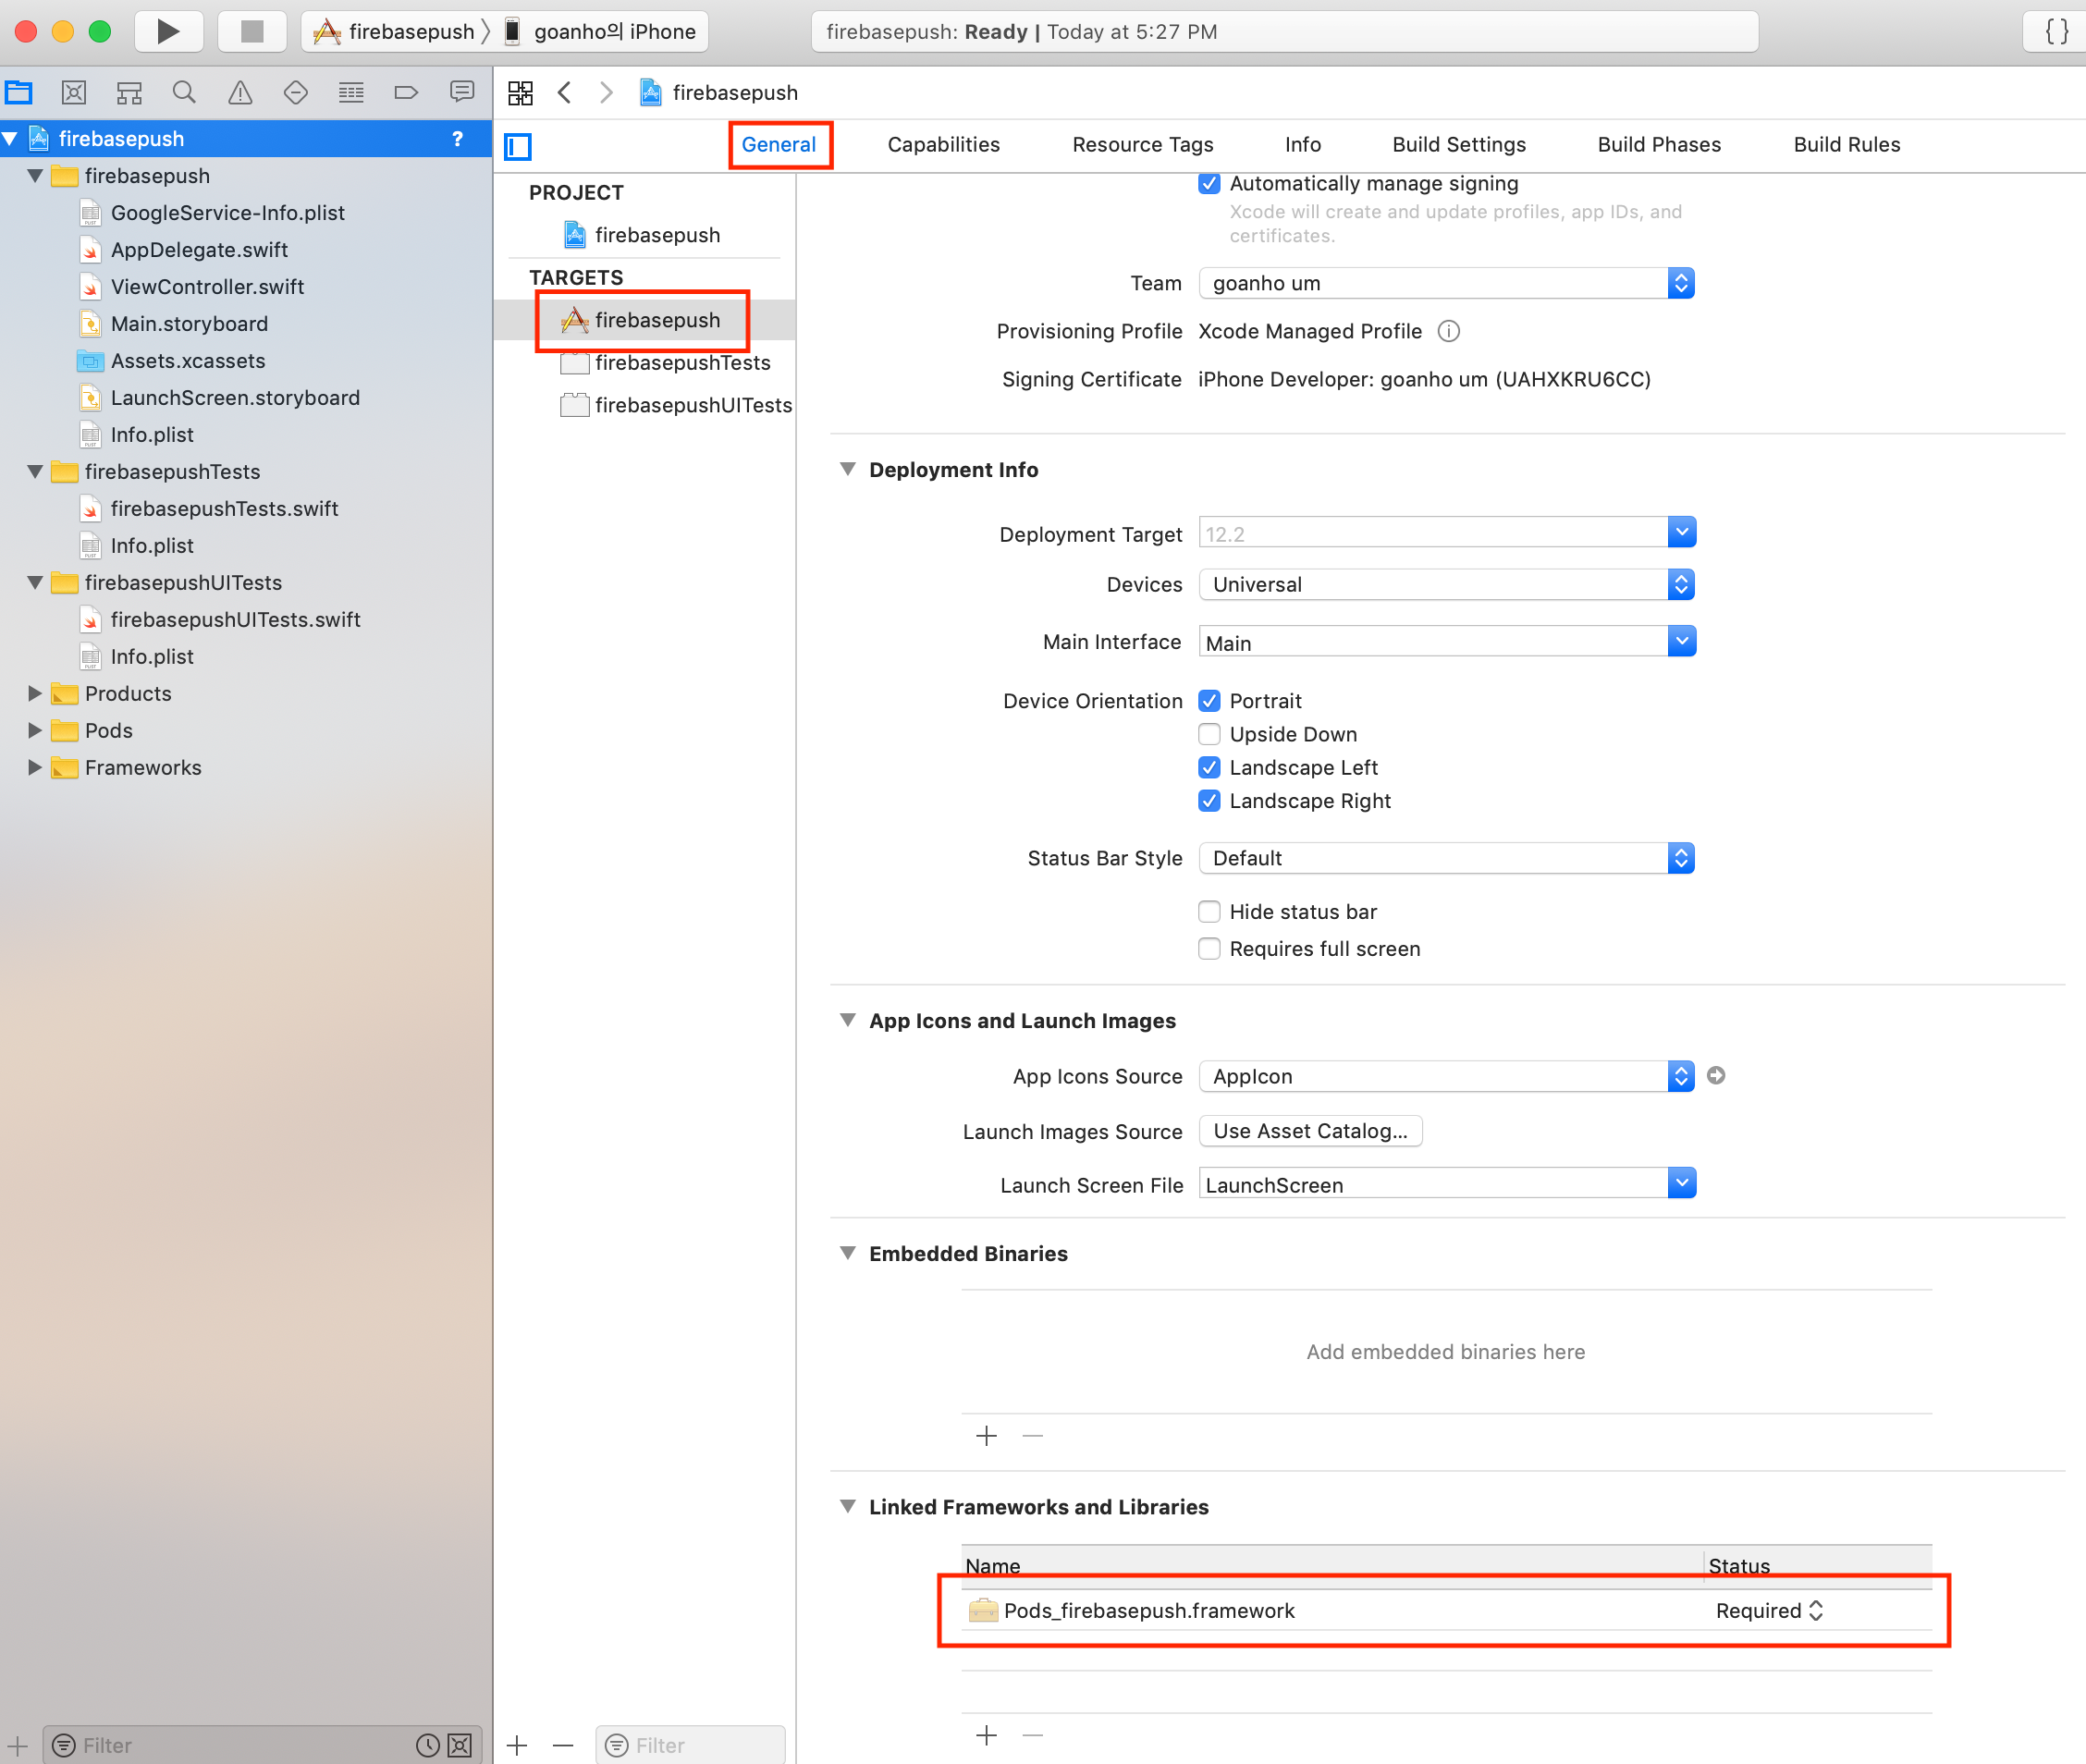Open the Capabilities tab
2086x1764 pixels.
click(943, 145)
